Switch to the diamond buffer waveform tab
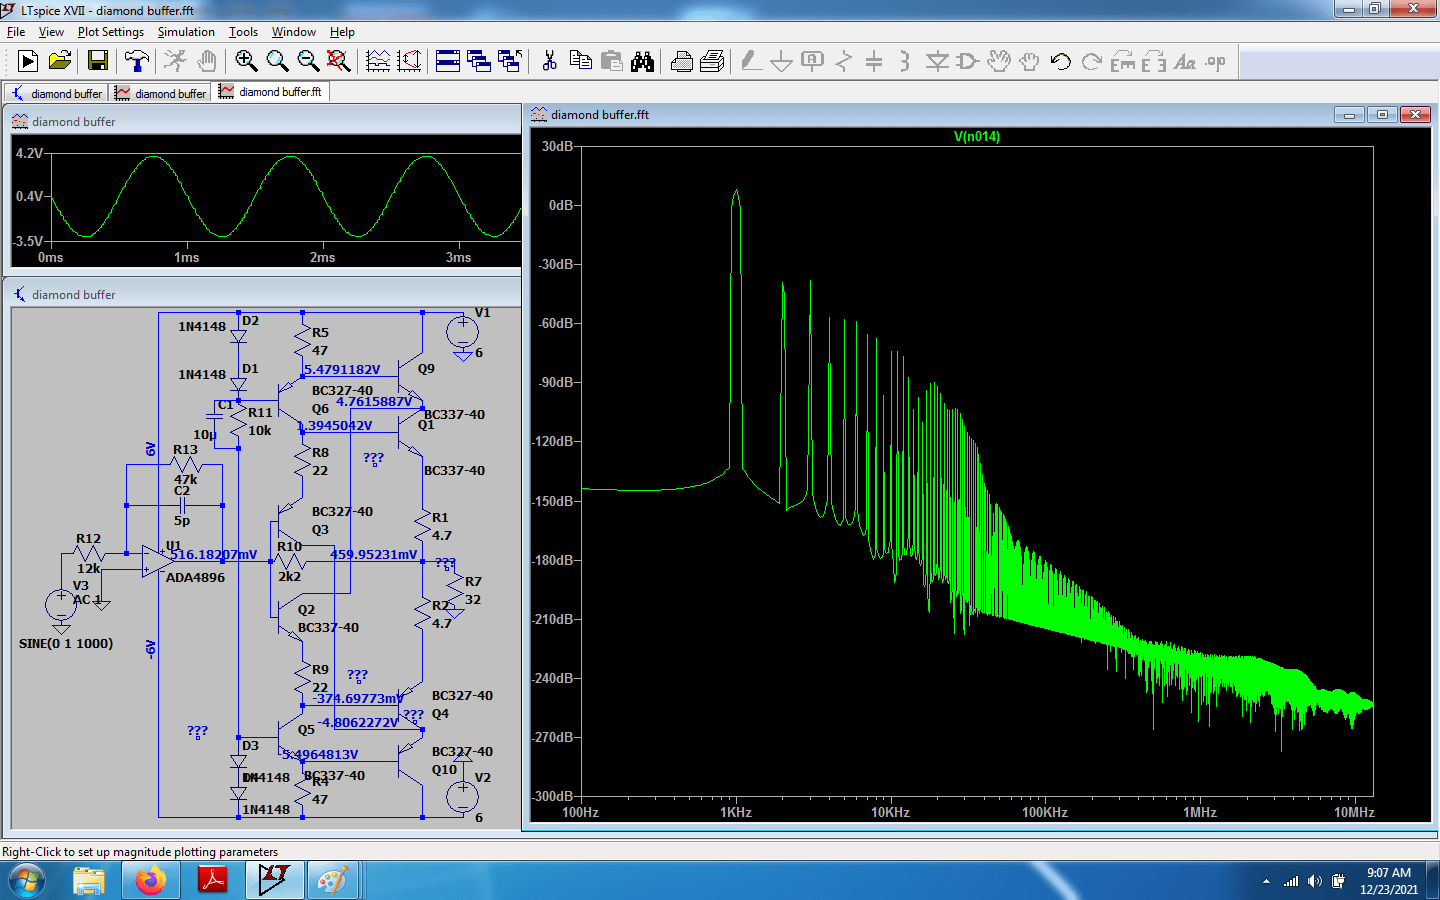Viewport: 1440px width, 900px height. pos(160,93)
